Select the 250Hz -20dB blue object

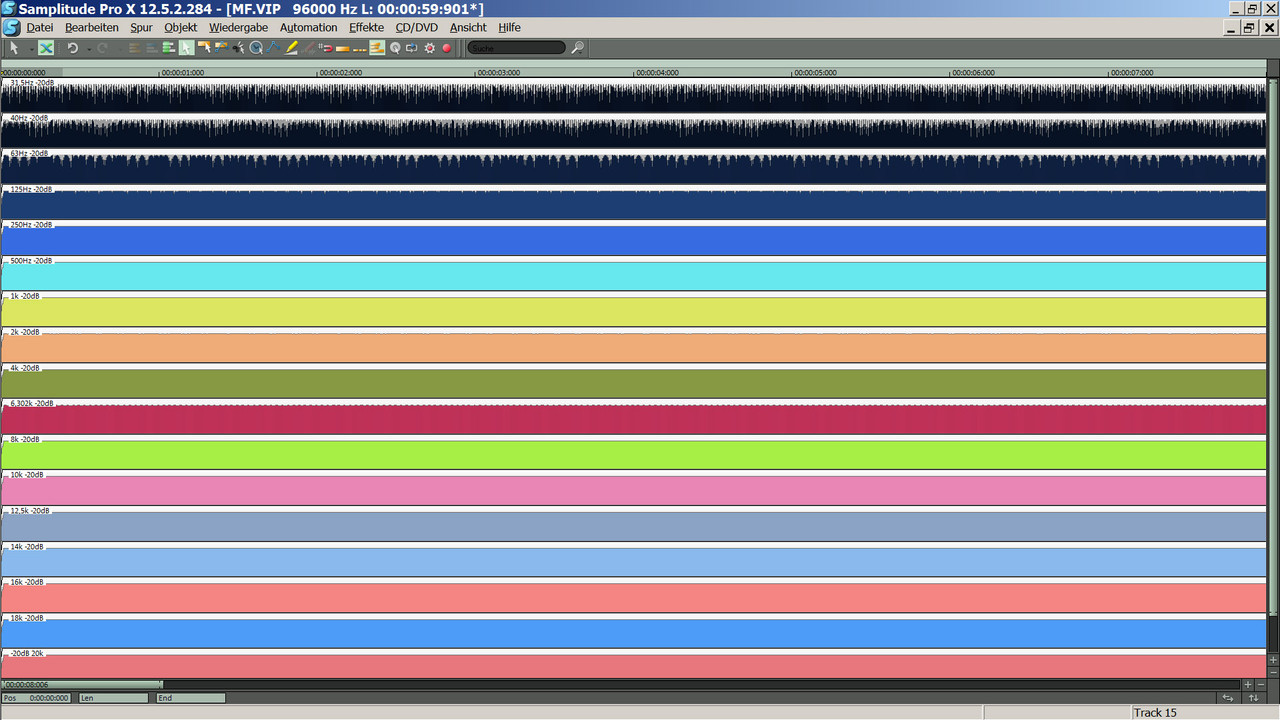click(634, 240)
